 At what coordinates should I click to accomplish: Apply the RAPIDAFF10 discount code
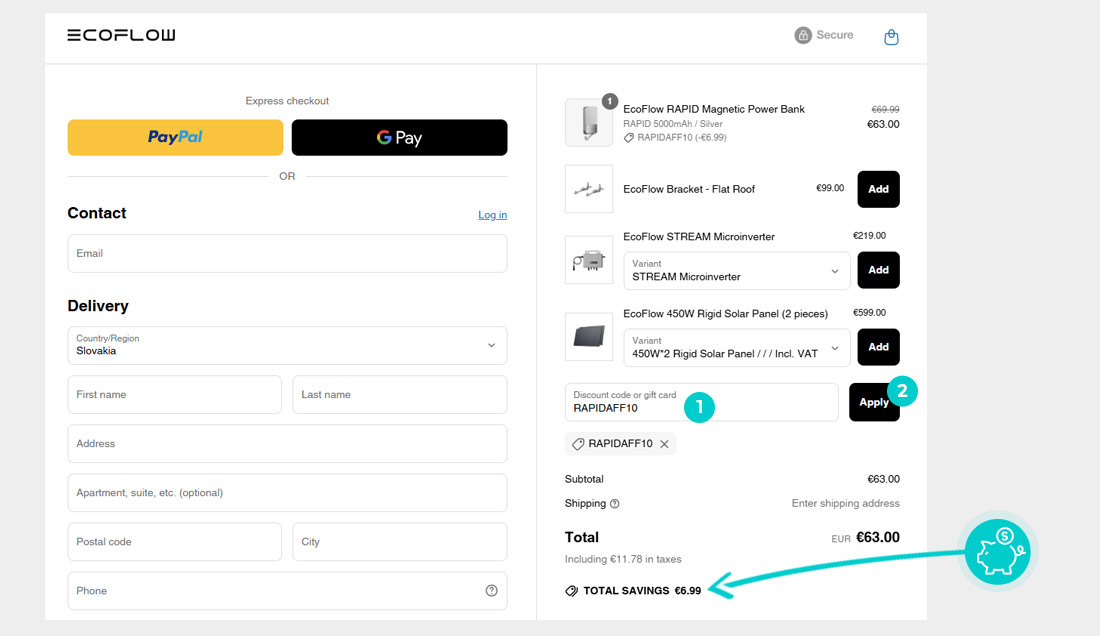tap(874, 401)
